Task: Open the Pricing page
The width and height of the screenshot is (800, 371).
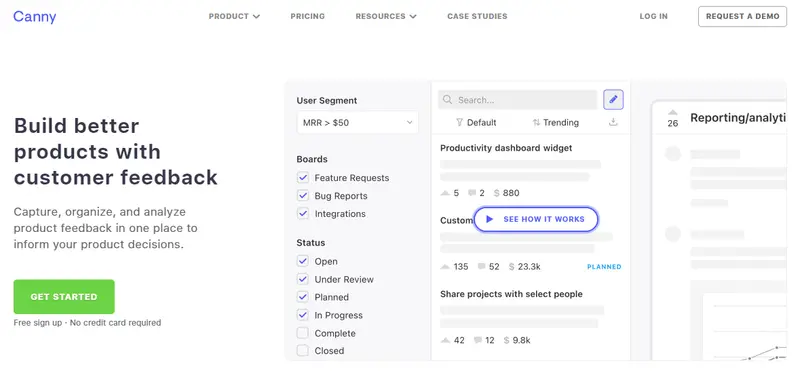Action: [308, 16]
